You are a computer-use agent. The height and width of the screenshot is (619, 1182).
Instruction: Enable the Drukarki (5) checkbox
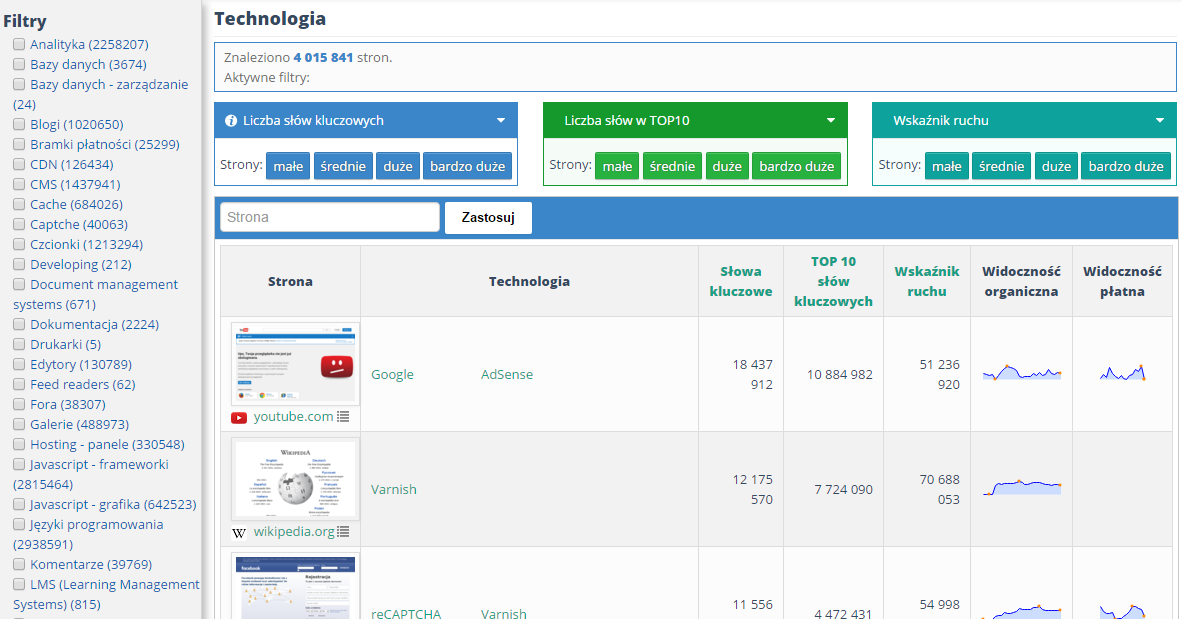click(x=19, y=345)
